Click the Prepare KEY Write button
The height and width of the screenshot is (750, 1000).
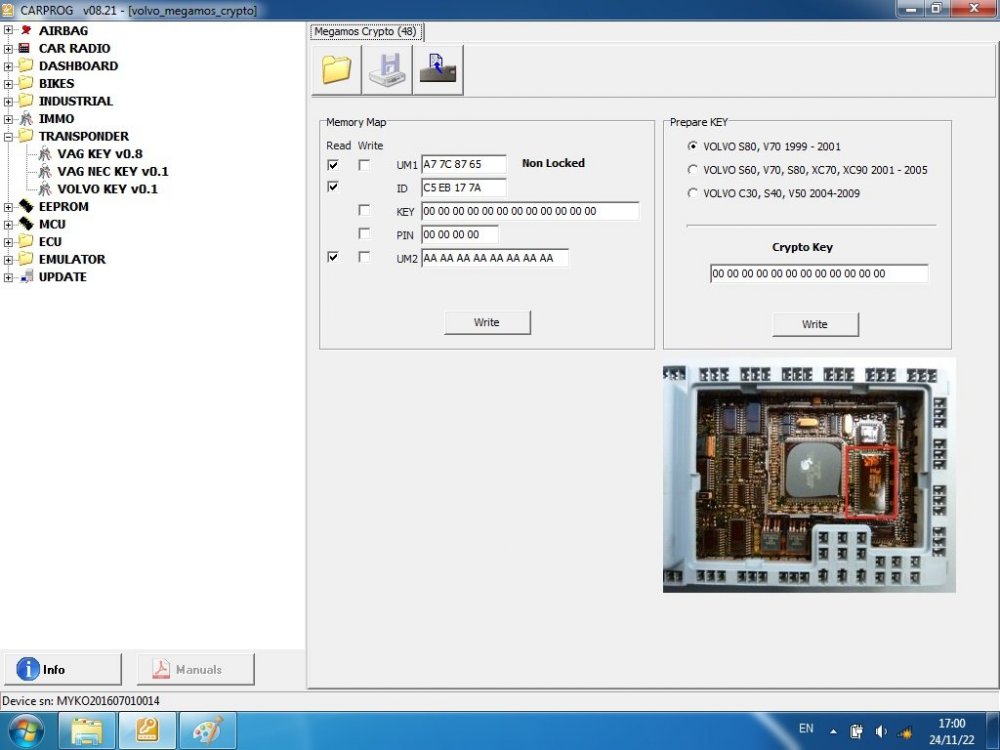pos(815,324)
